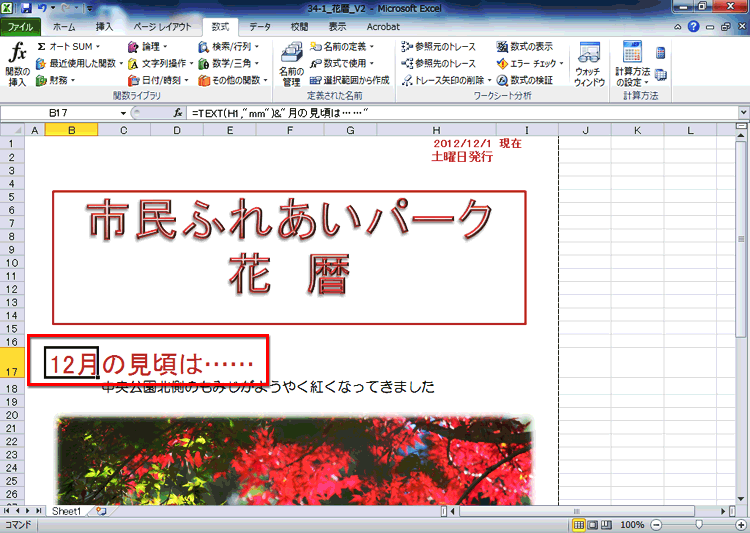Open the File (ファイル) tab
This screenshot has height=533, width=750.
coord(20,27)
